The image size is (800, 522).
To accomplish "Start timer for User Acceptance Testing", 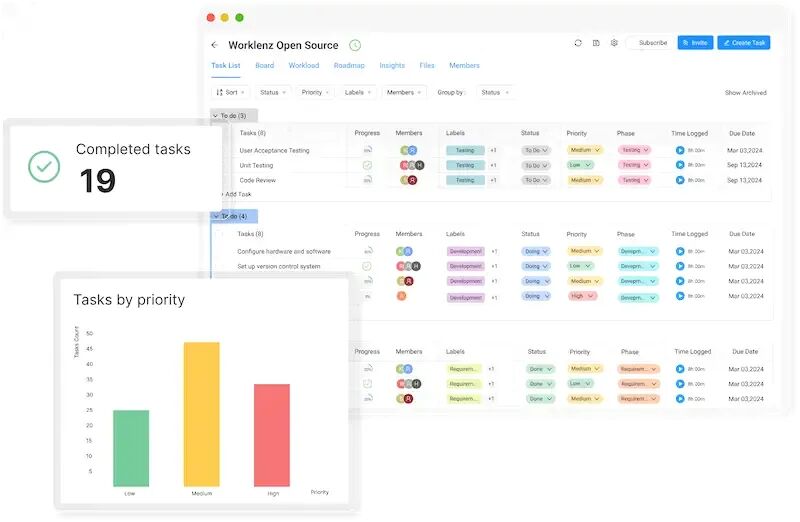I will tap(680, 150).
